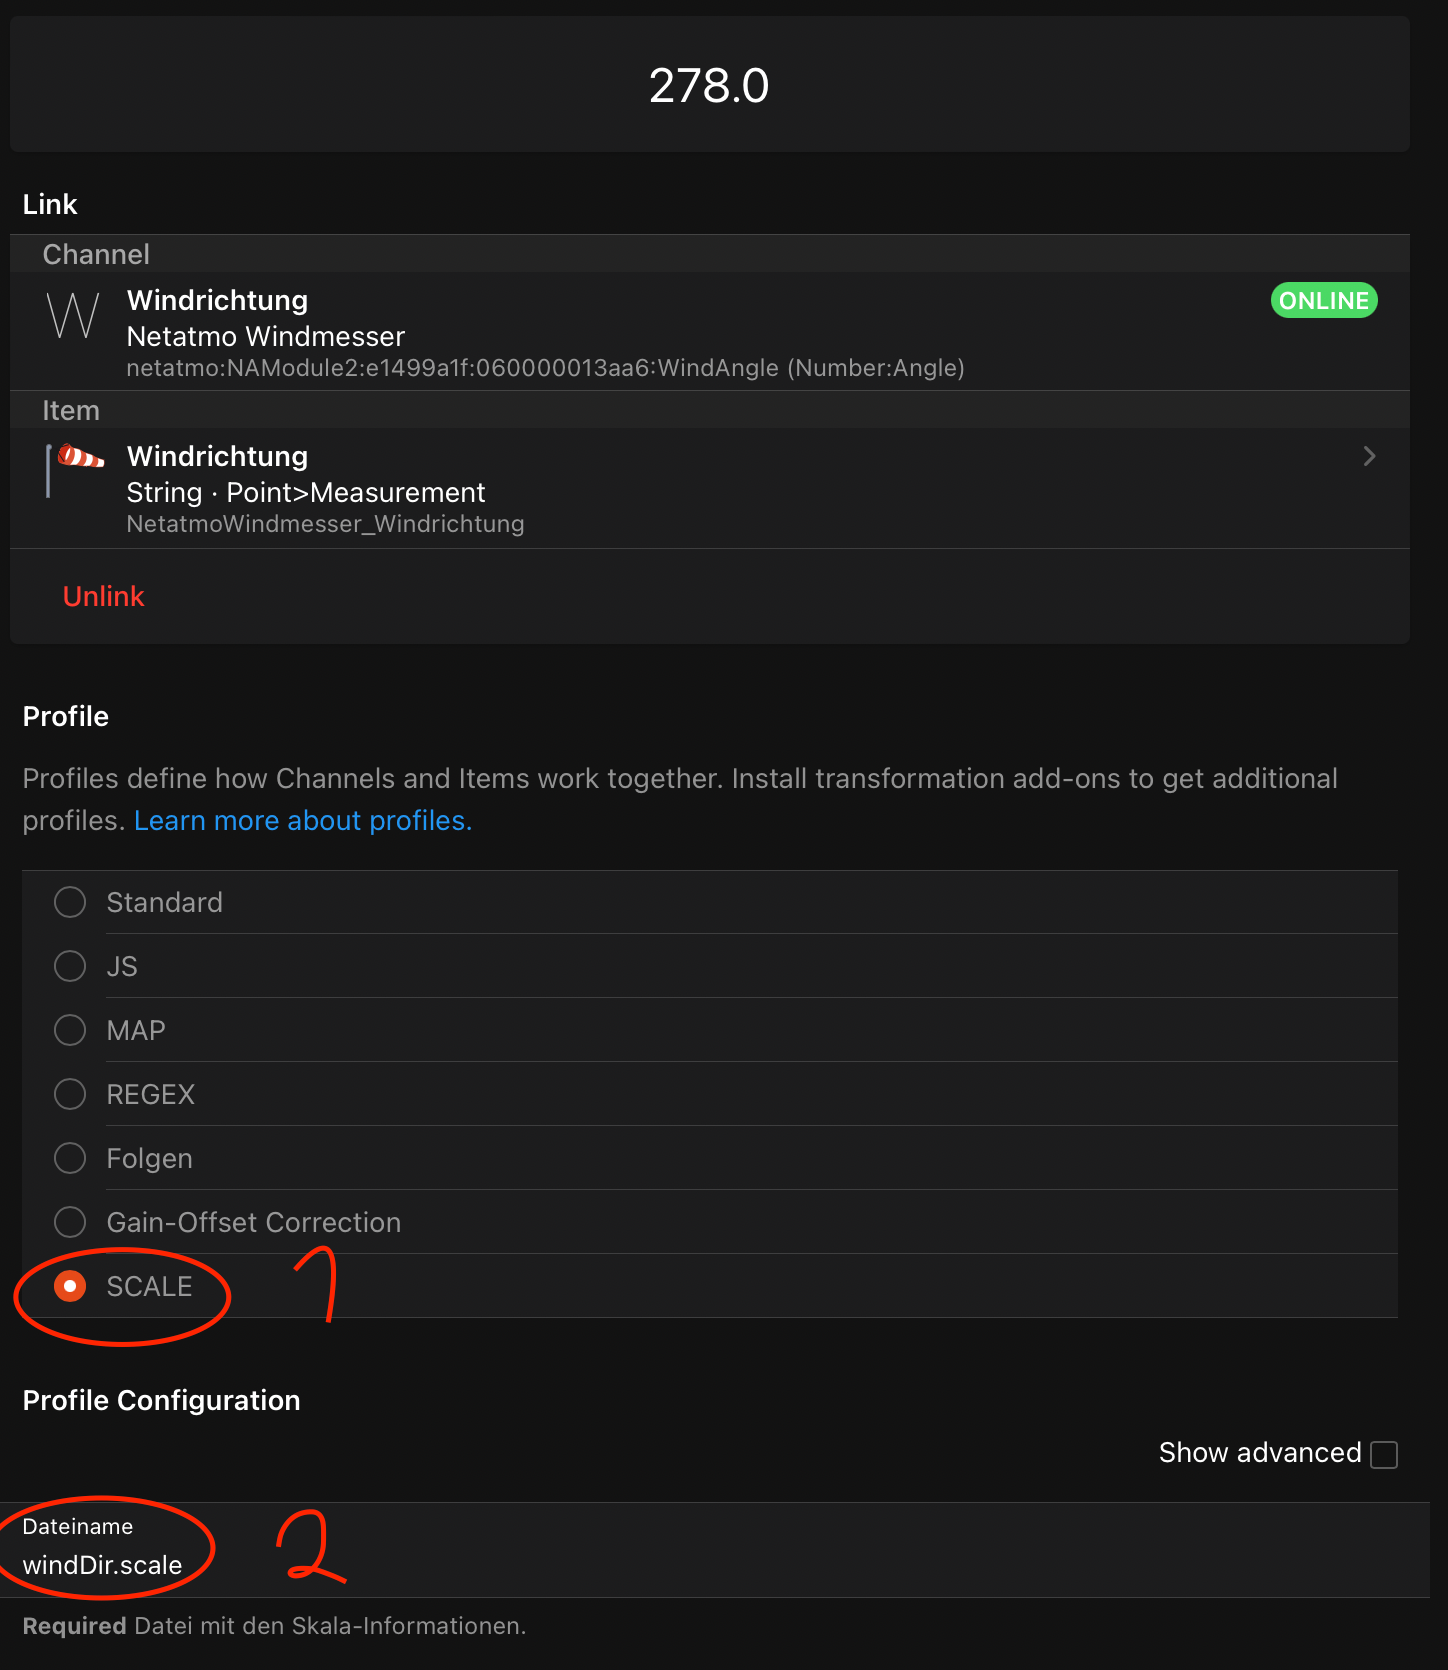Choose the JS profile option
This screenshot has height=1670, width=1448.
[x=70, y=966]
